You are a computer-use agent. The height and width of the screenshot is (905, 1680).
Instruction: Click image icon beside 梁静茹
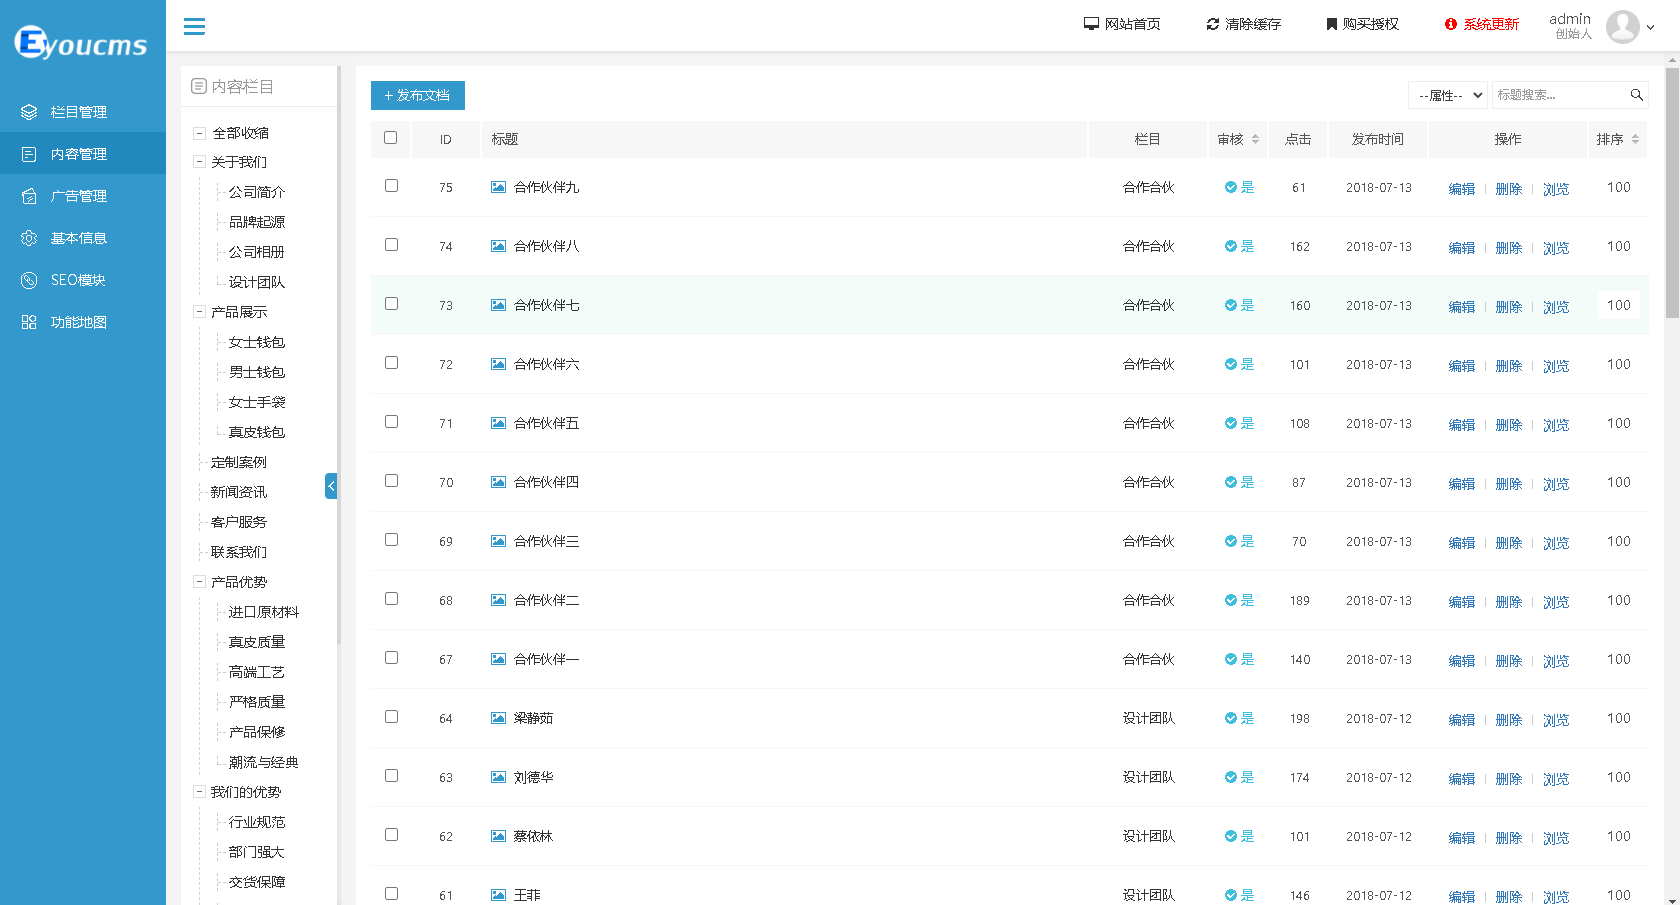[498, 718]
